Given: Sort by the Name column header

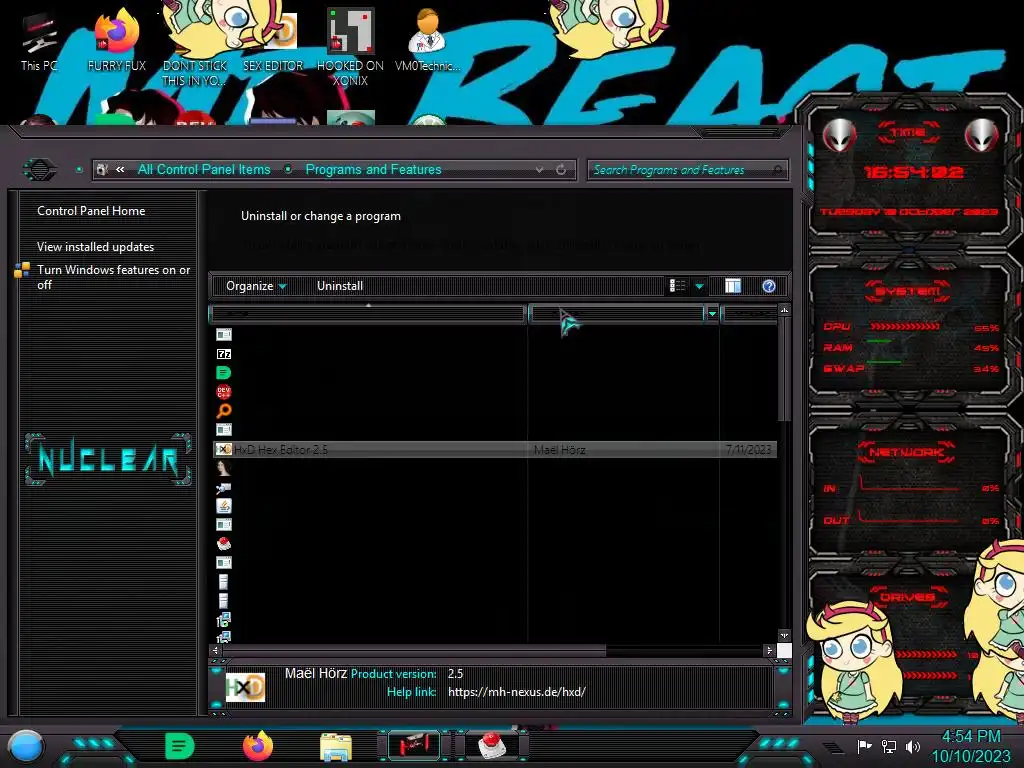Looking at the screenshot, I should 368,314.
